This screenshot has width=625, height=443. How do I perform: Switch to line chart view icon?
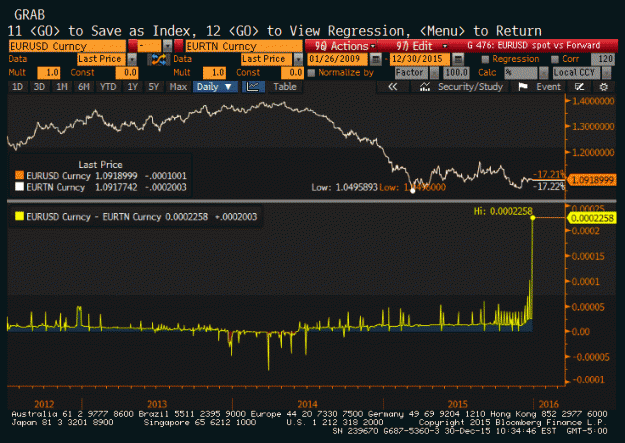pyautogui.click(x=252, y=87)
